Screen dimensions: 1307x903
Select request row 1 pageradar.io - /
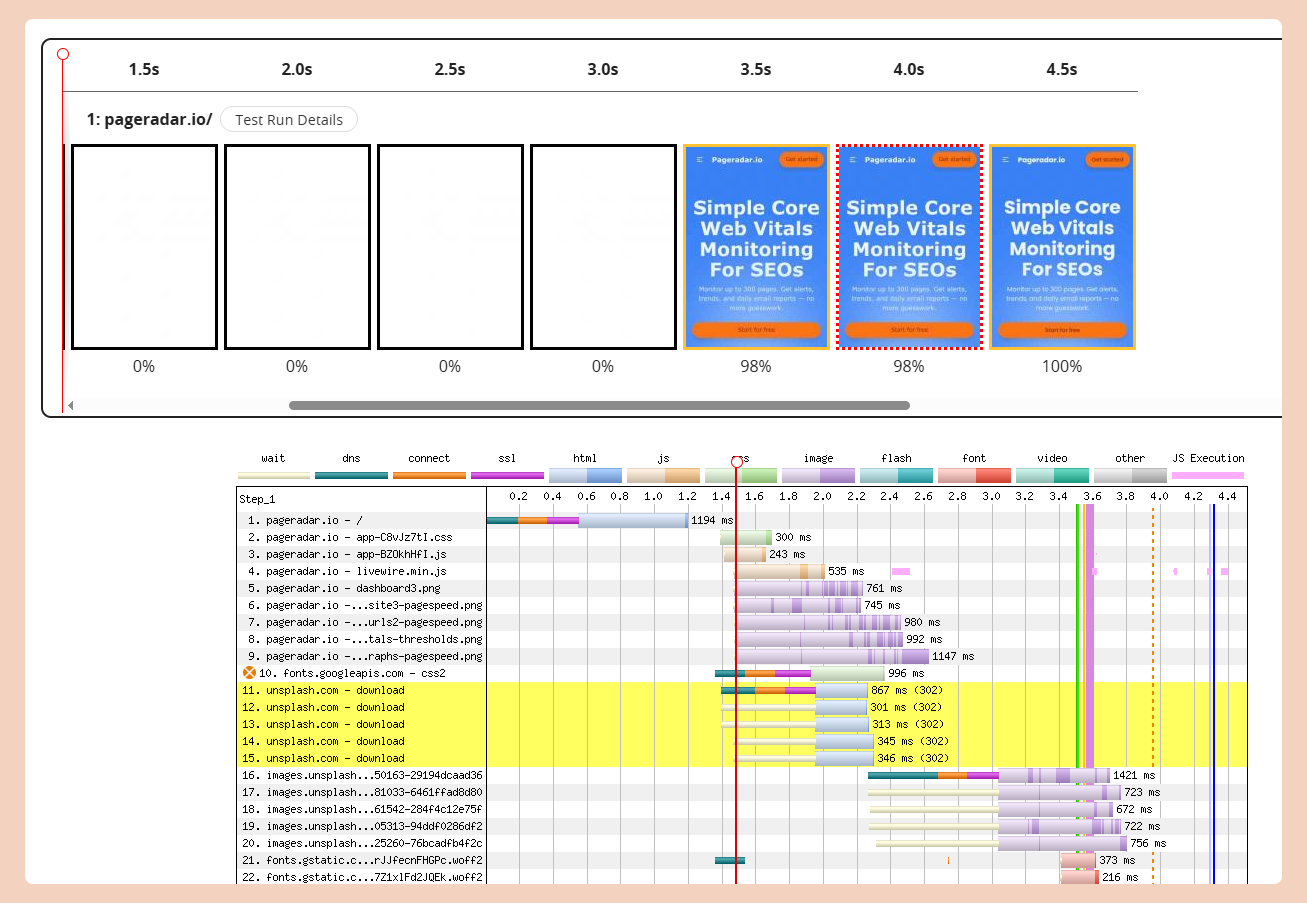pos(742,521)
